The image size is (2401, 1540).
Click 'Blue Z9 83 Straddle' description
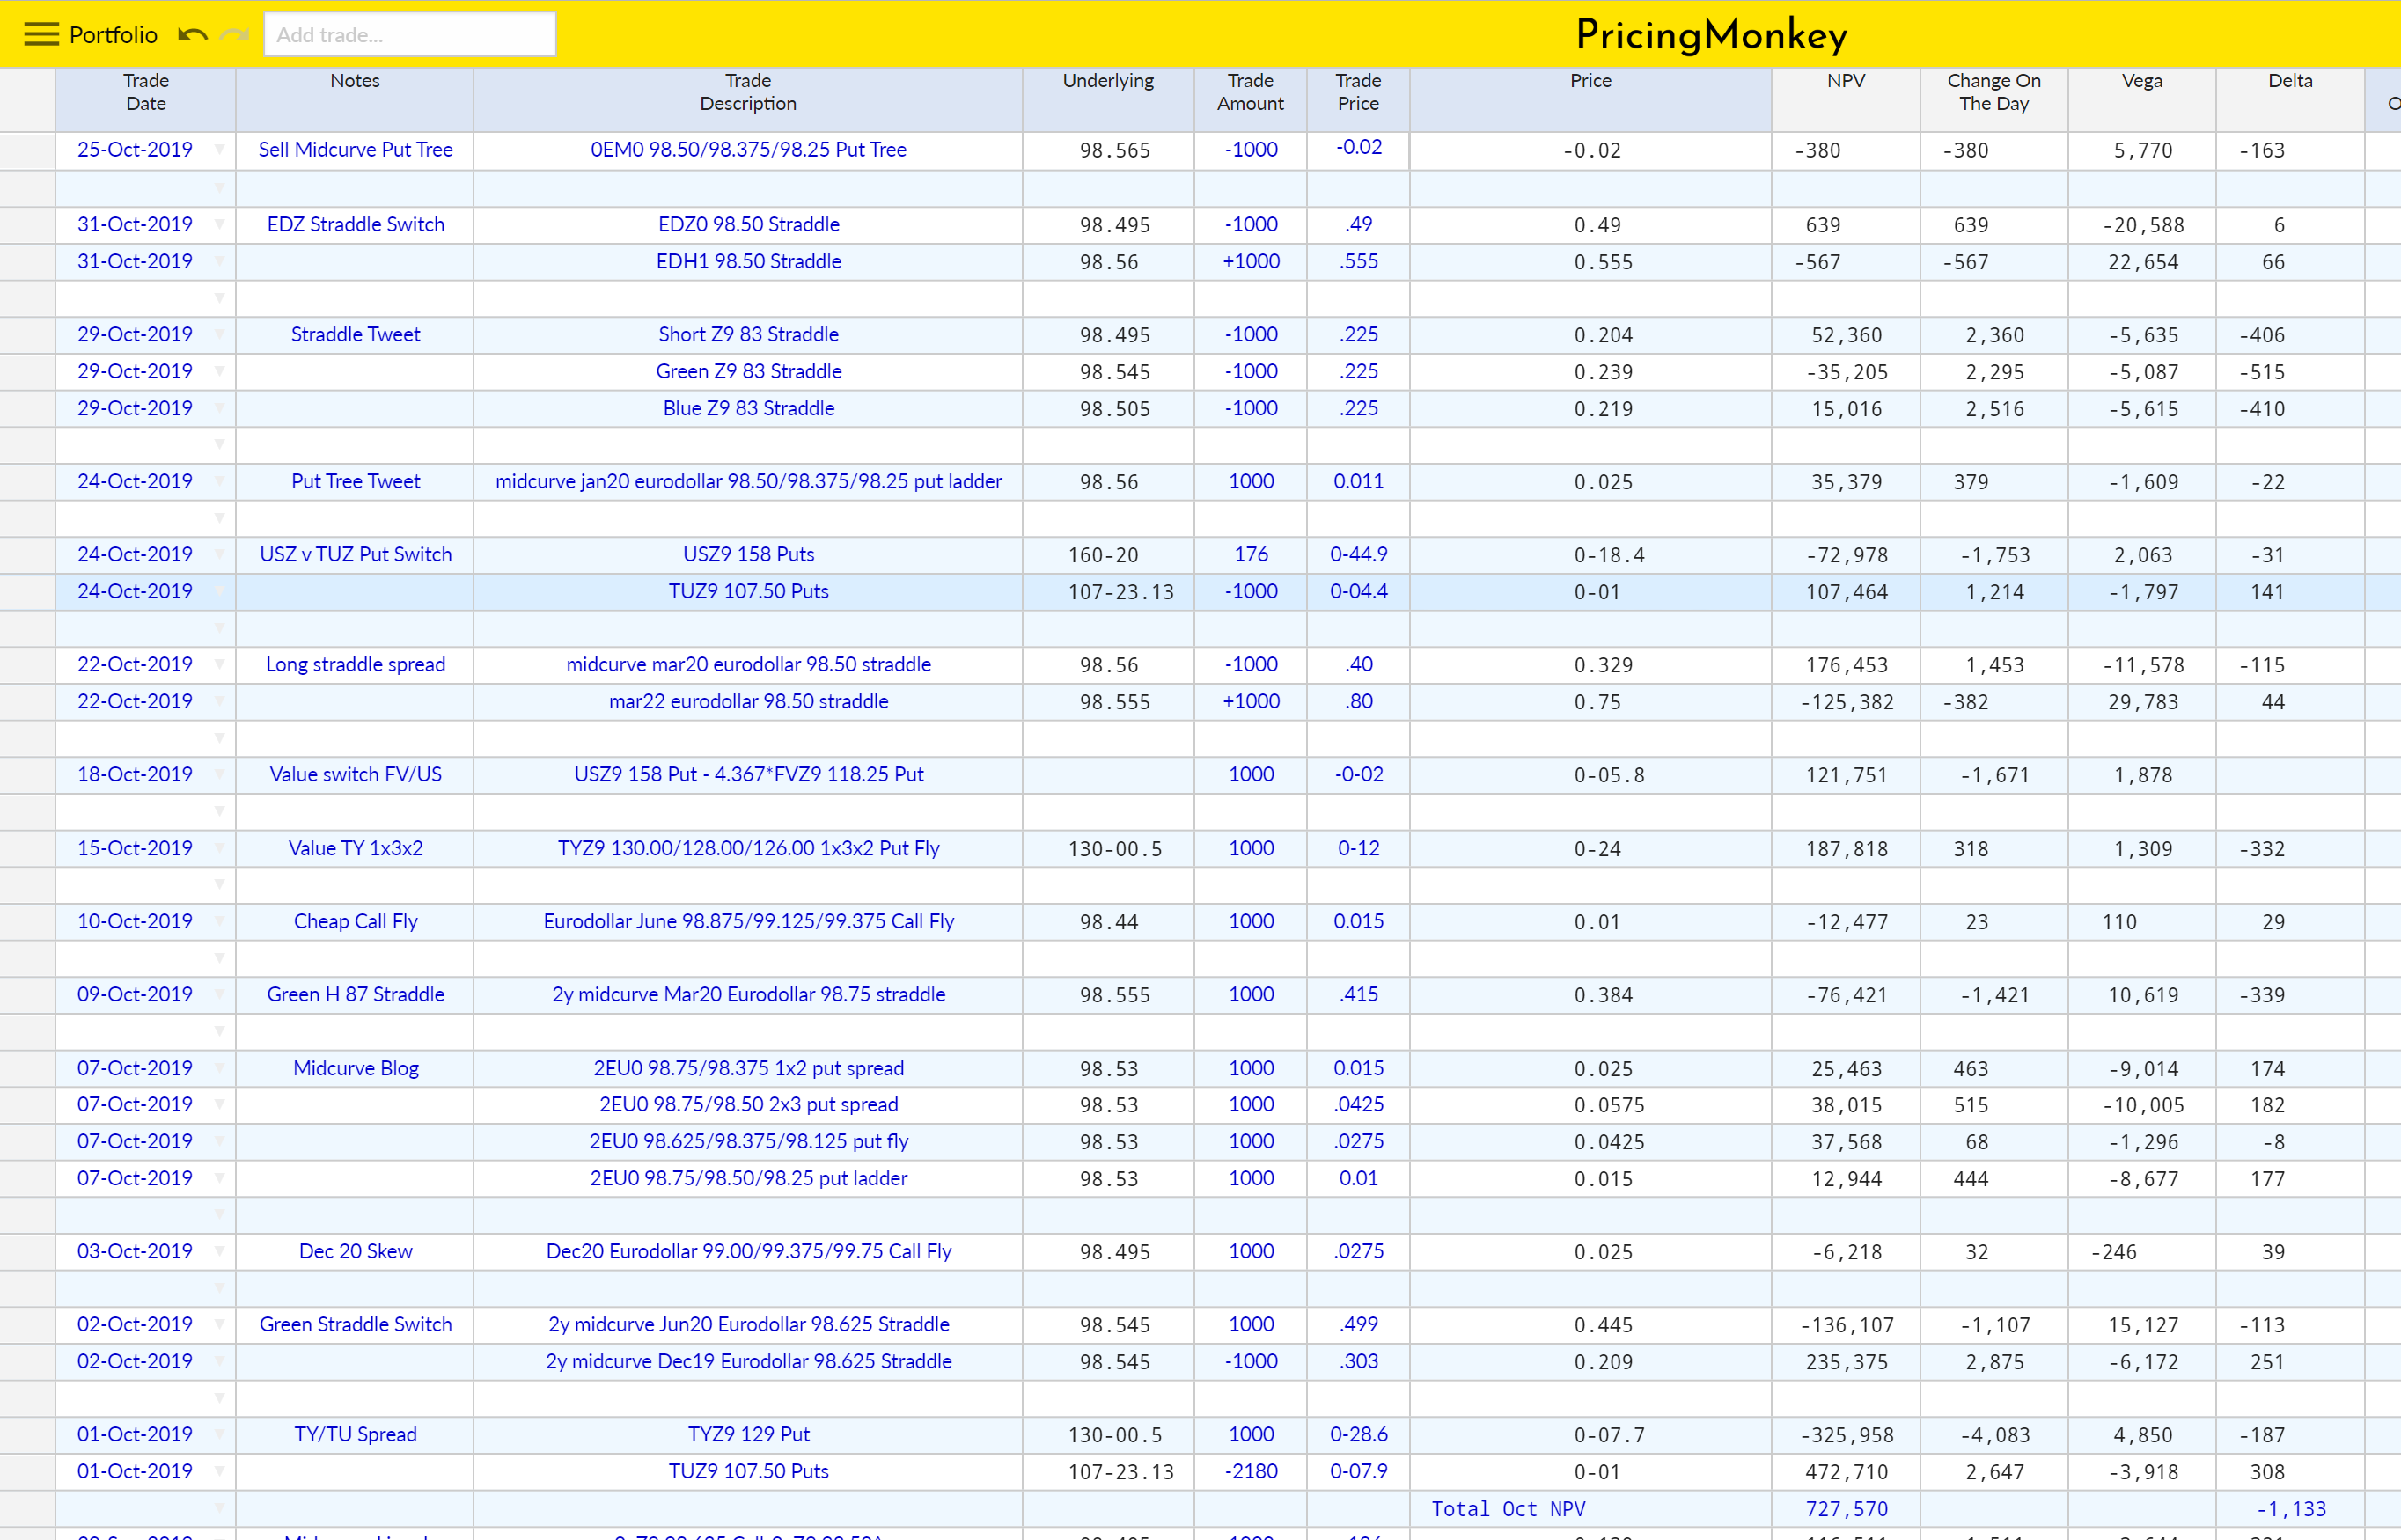pos(748,409)
